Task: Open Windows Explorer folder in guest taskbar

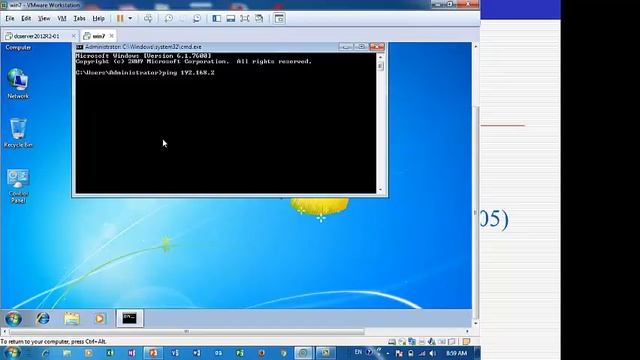Action: pos(71,318)
